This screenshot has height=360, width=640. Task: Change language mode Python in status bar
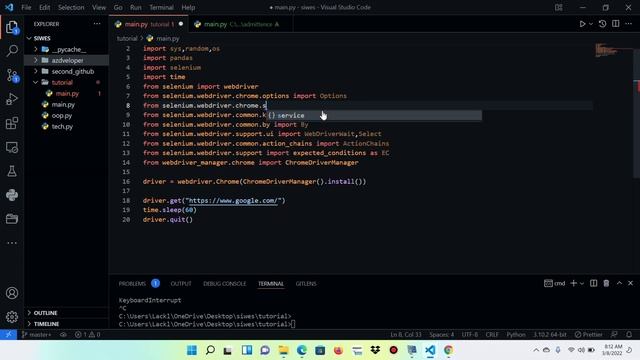pyautogui.click(x=516, y=334)
